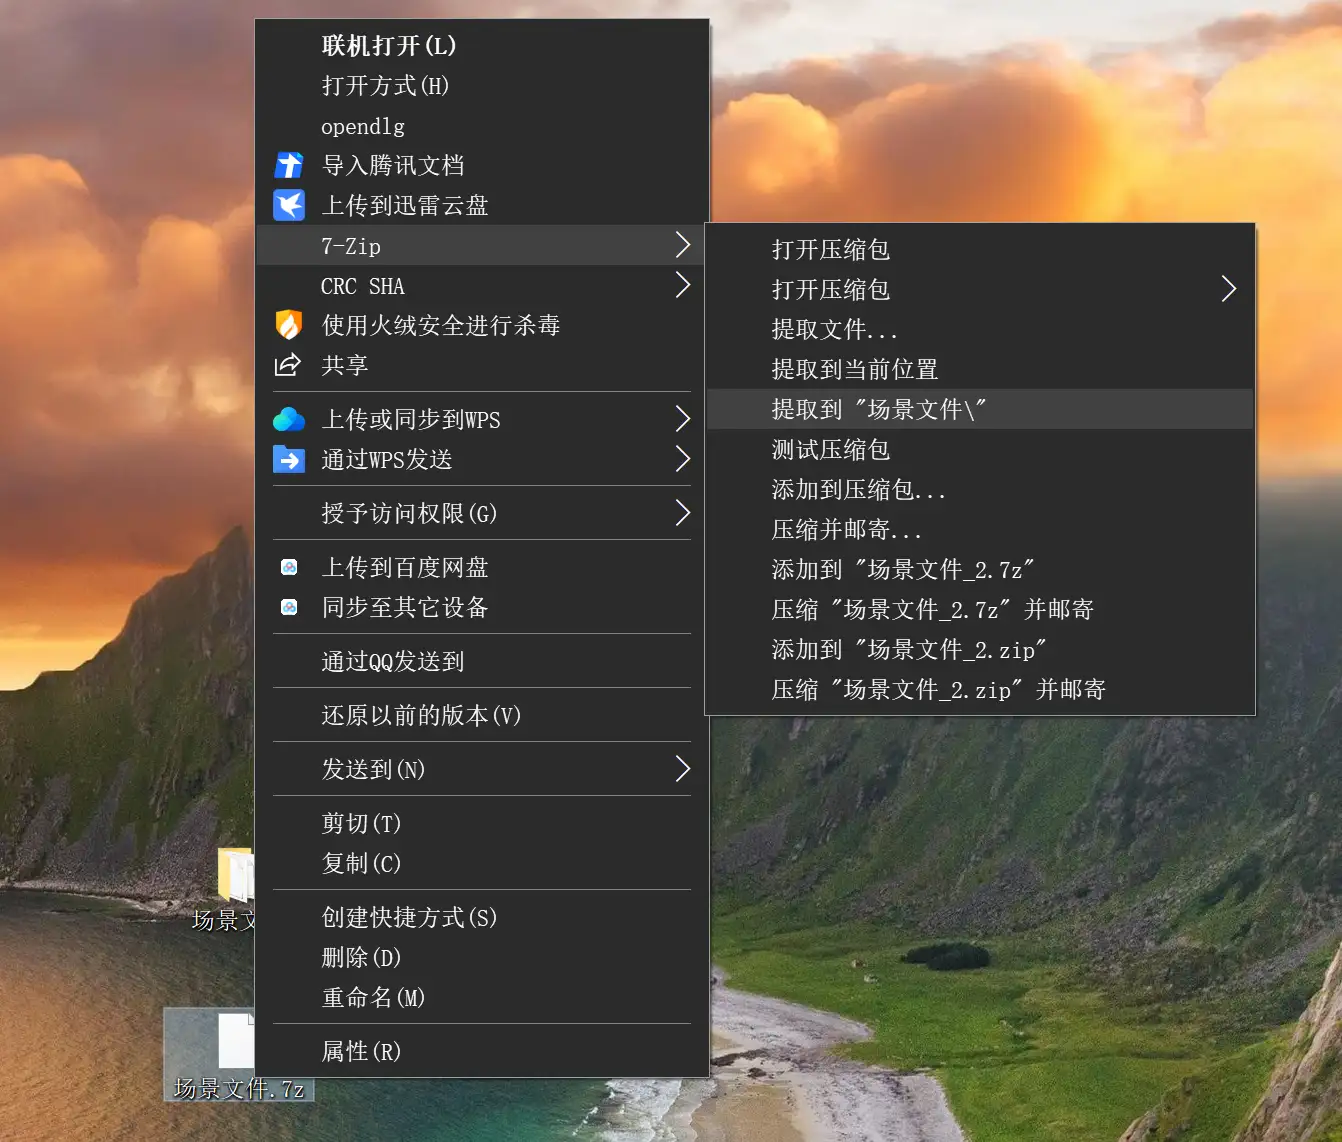This screenshot has width=1342, height=1142.
Task: Click the sync to other devices icon
Action: point(289,607)
